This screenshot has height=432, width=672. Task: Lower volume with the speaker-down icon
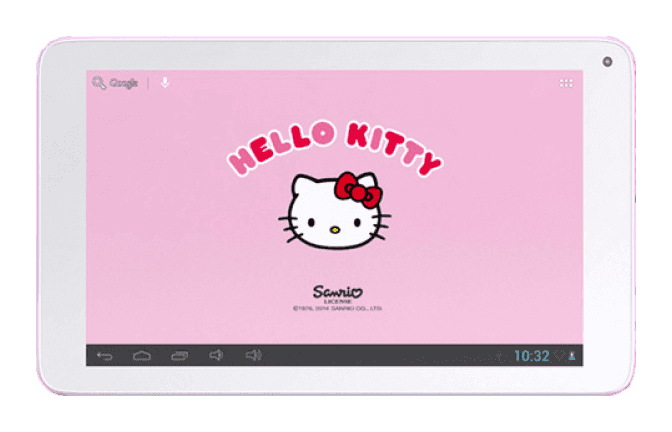click(216, 355)
